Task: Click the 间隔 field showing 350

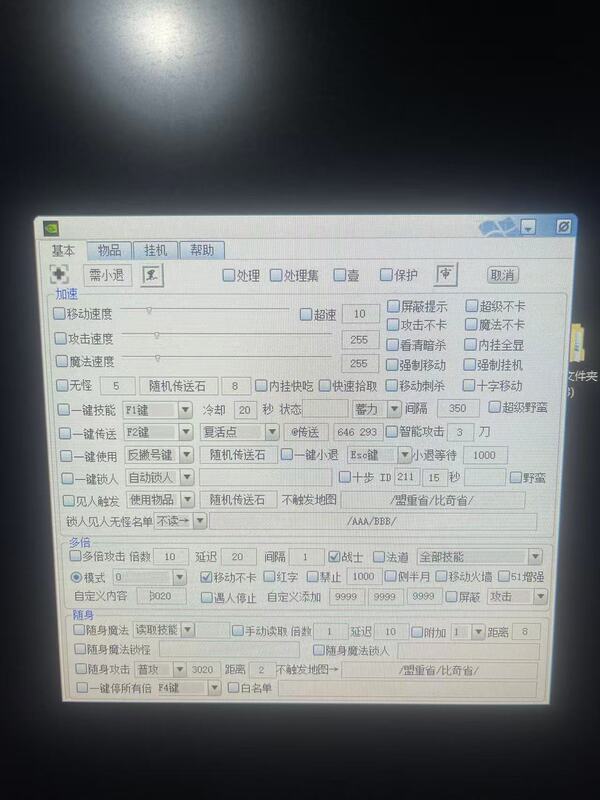Action: coord(458,408)
